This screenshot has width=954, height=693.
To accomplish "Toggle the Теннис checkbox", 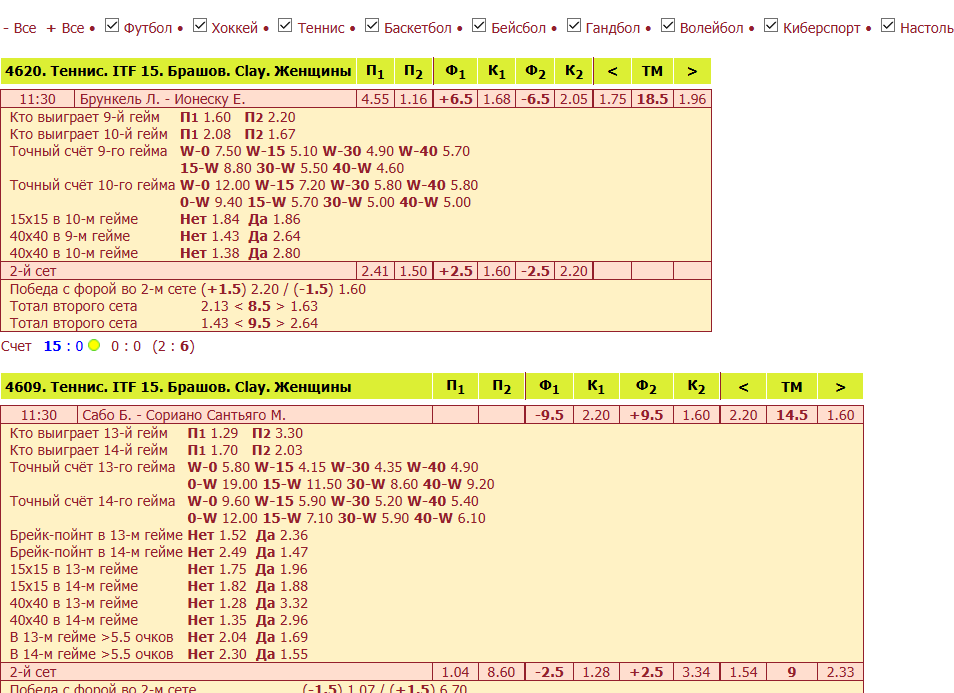I will click(285, 26).
